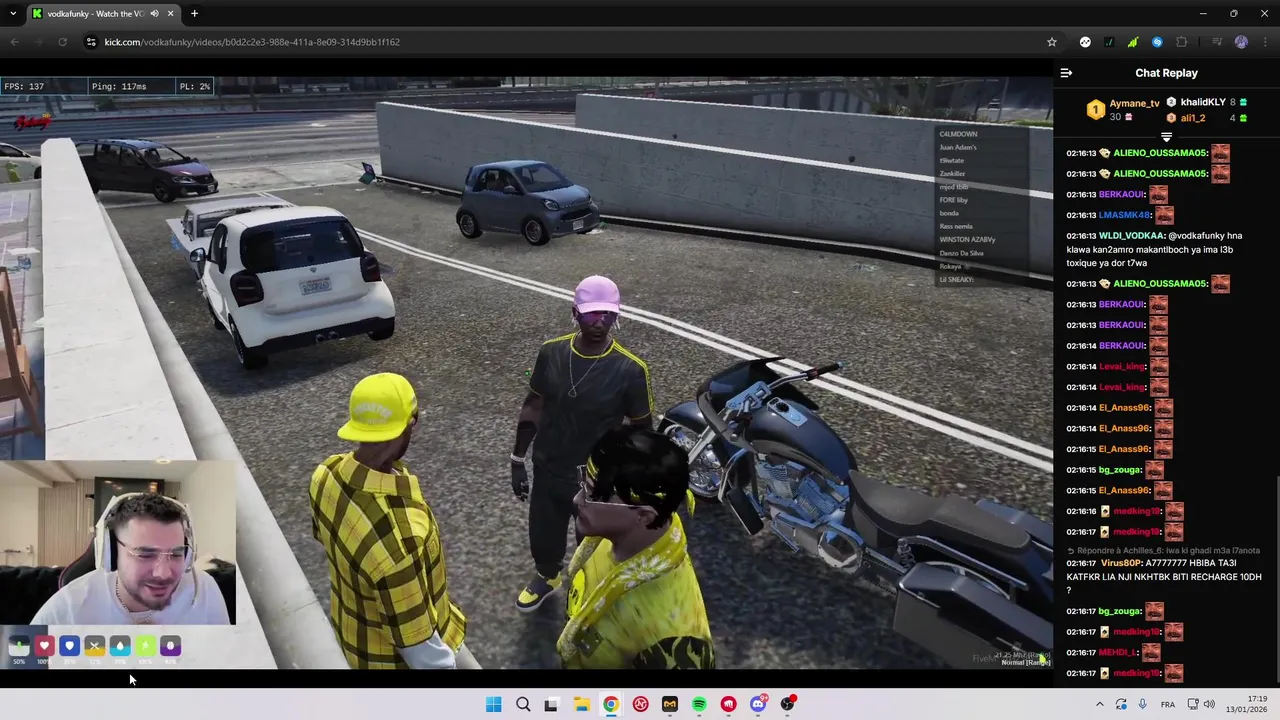Bookmark this page with star icon

[x=1051, y=42]
